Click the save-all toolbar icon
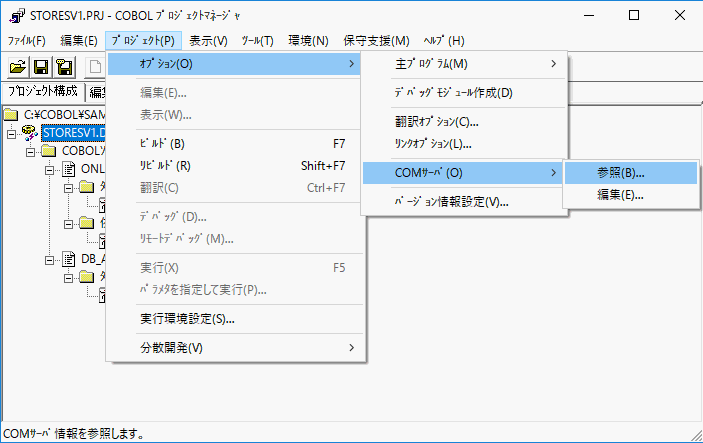703x443 pixels. click(65, 68)
